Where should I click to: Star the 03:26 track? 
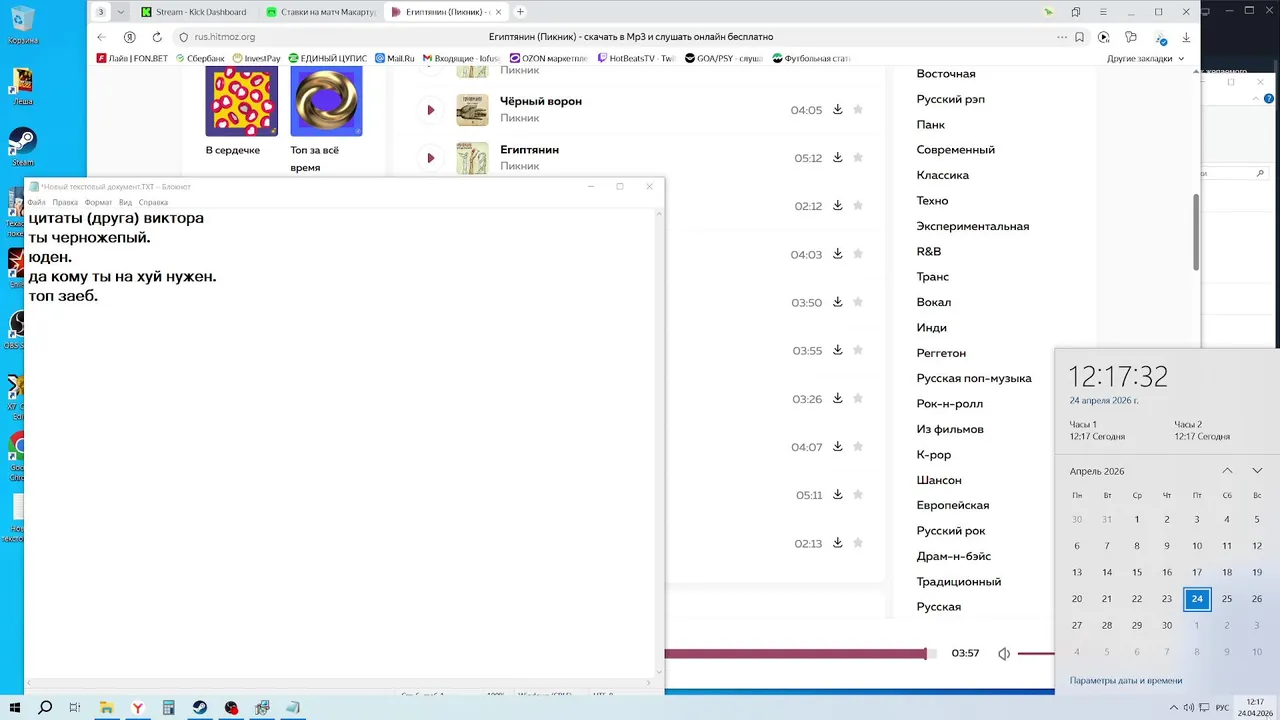tap(858, 398)
